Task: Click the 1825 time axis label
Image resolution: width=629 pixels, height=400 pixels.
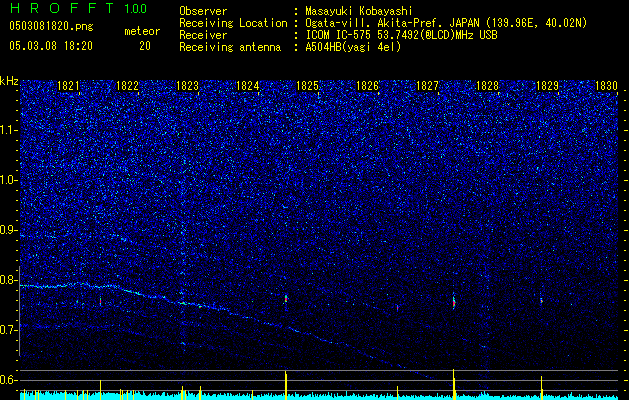Action: (307, 86)
